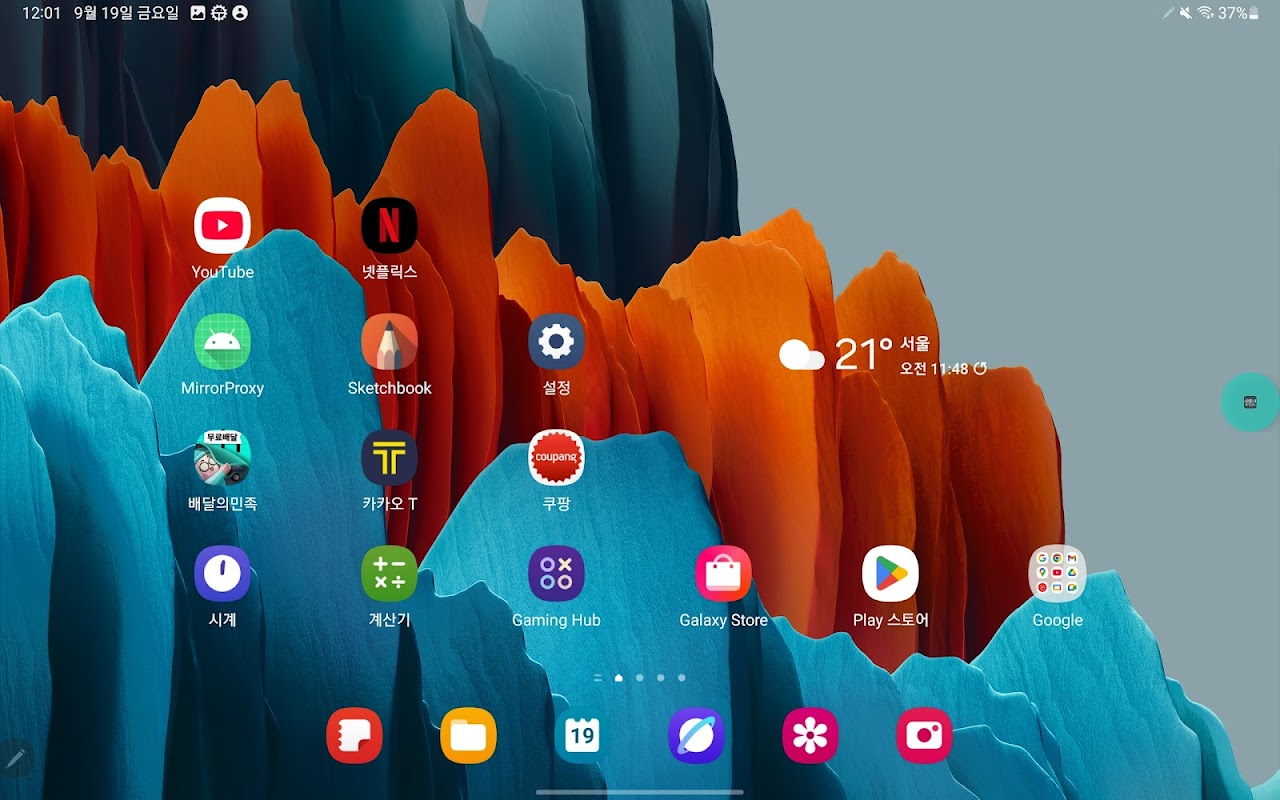Open the edge panel handle
Viewport: 1280px width, 800px height.
pyautogui.click(x=1250, y=402)
